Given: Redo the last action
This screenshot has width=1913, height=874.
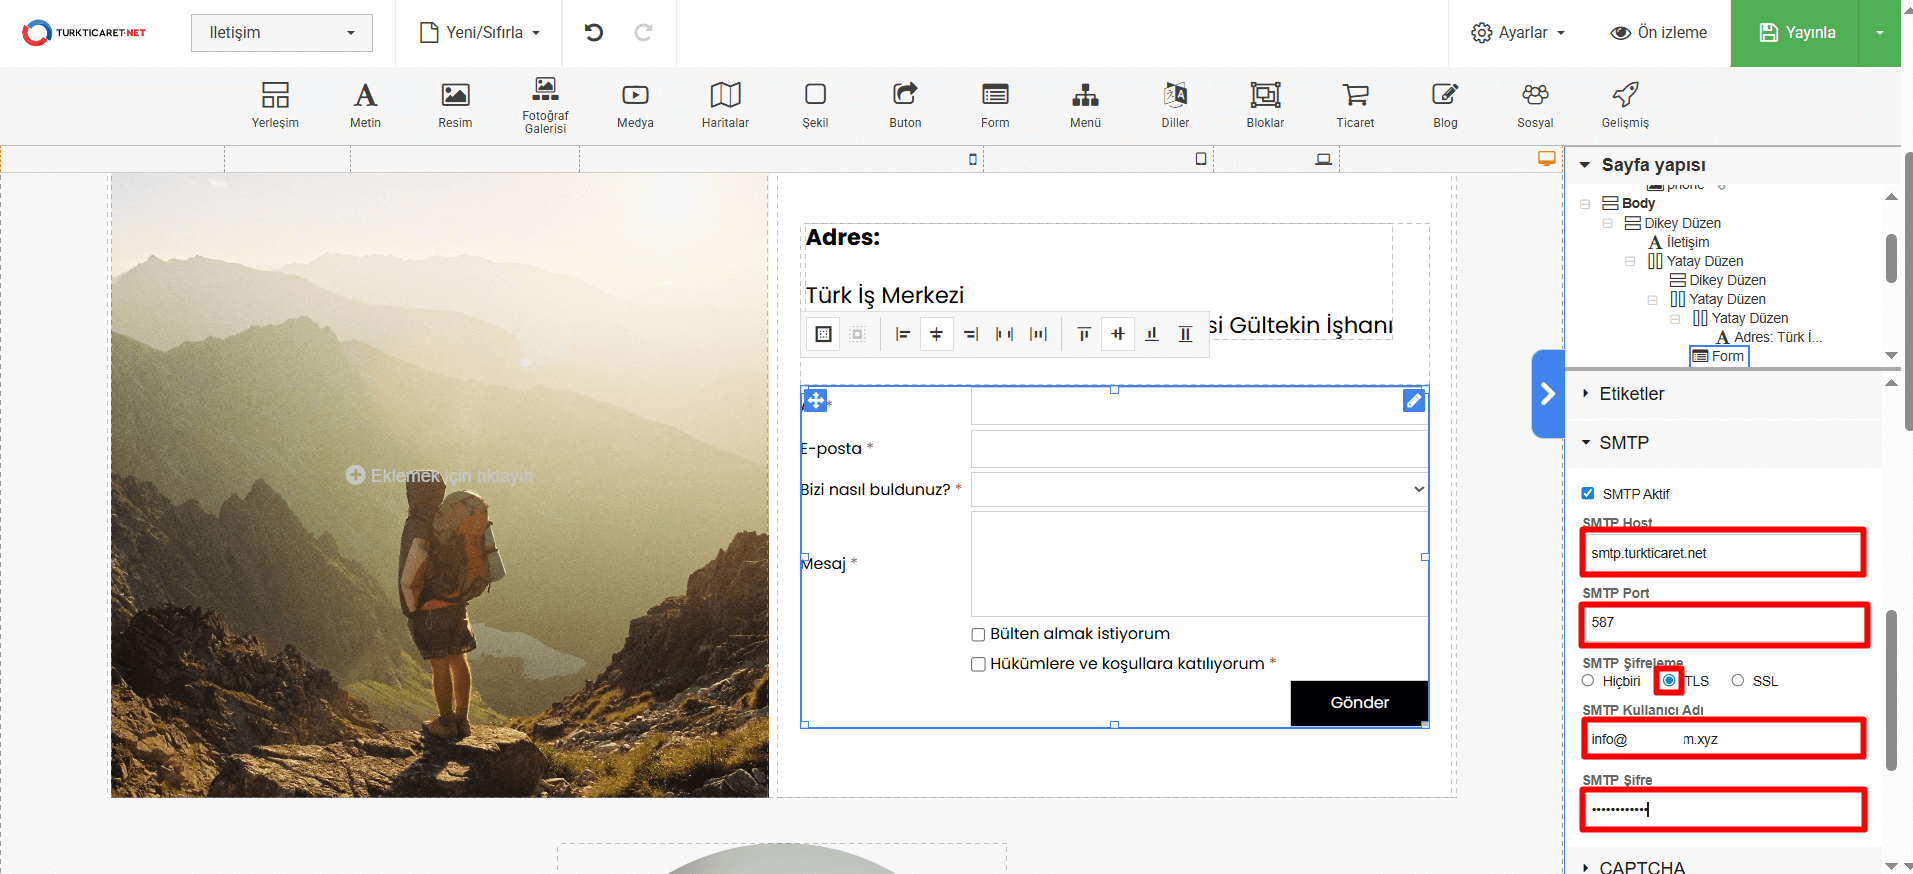Looking at the screenshot, I should pyautogui.click(x=644, y=32).
